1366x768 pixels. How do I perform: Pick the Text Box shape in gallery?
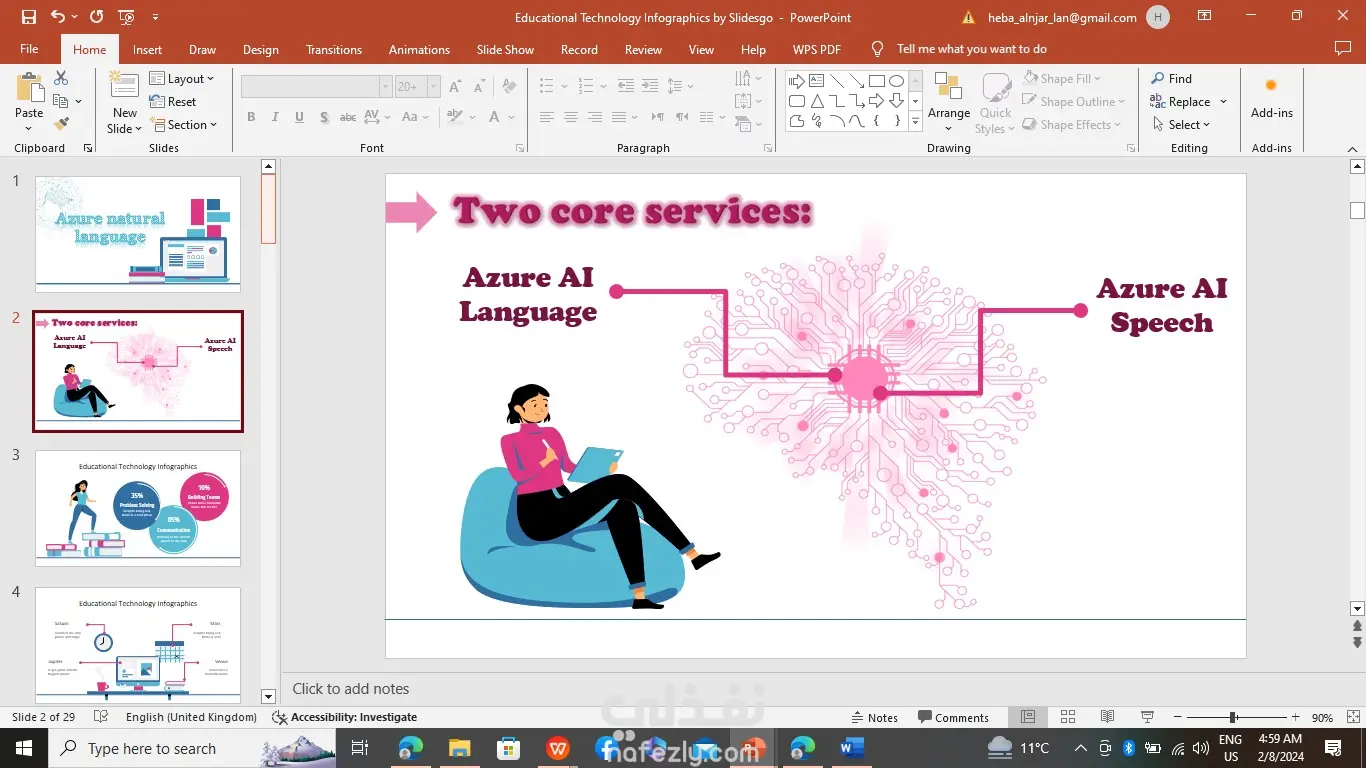pos(816,81)
